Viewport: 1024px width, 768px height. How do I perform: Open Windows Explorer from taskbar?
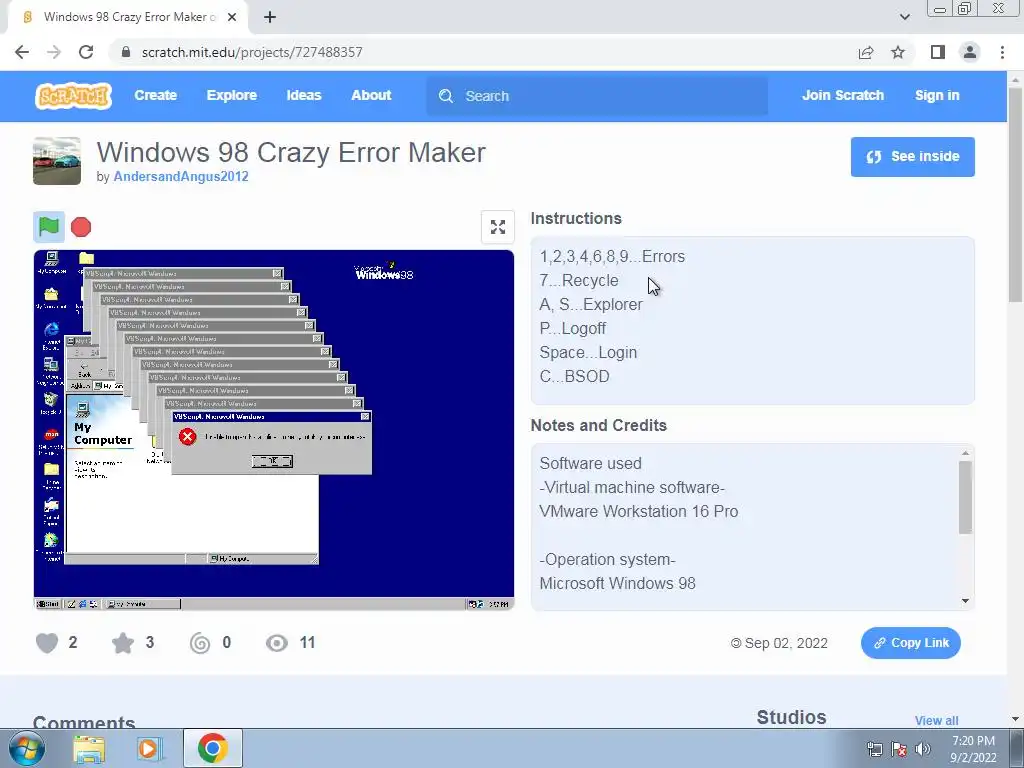(89, 749)
